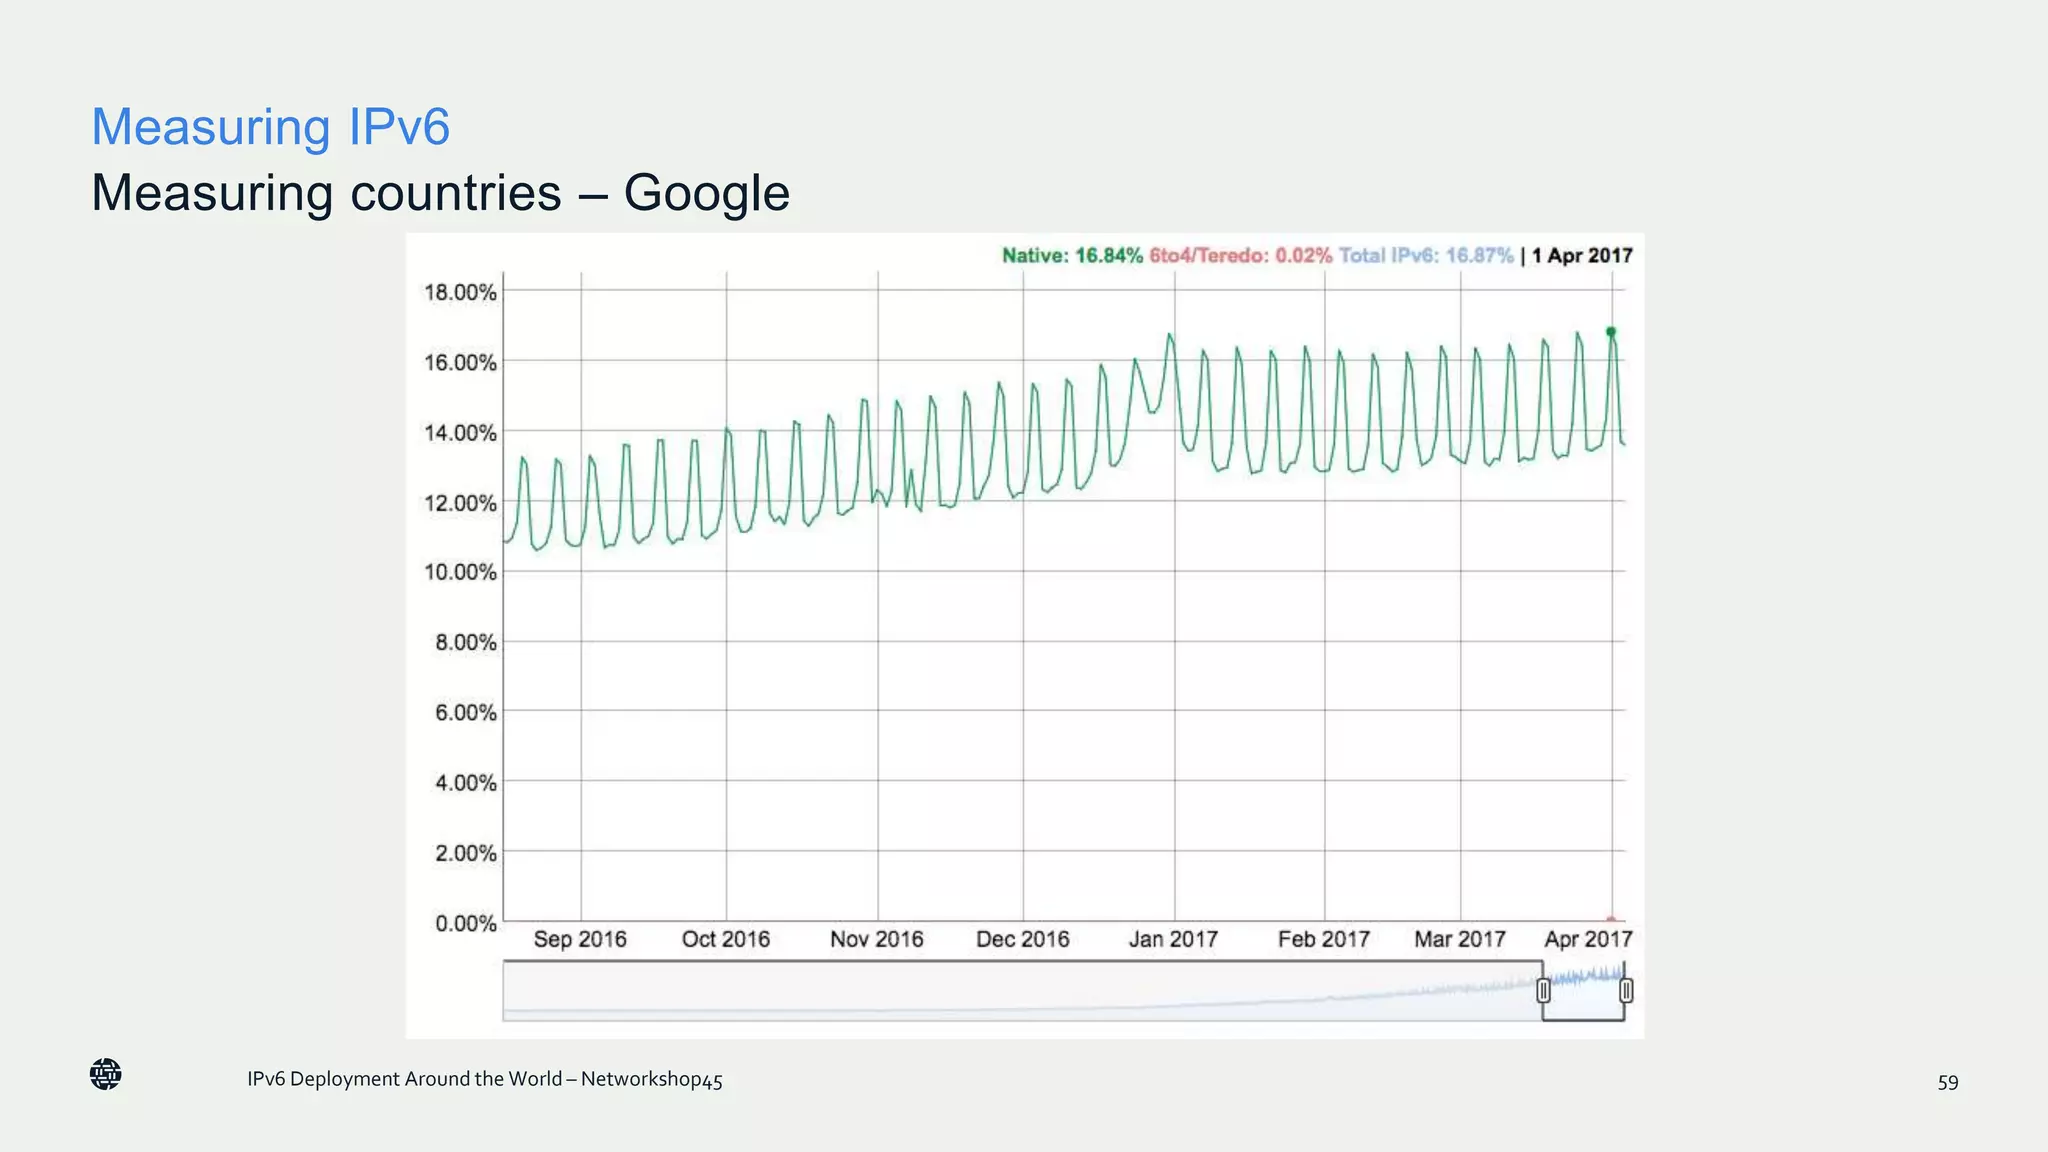Image resolution: width=2048 pixels, height=1152 pixels.
Task: Grab the left range slider handle
Action: click(x=1543, y=990)
